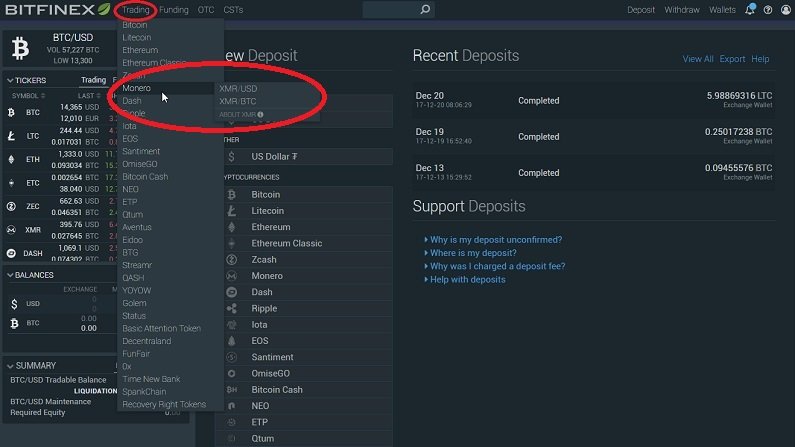Select Bitcoin Cash in the Trading dropdown
The image size is (795, 447).
click(145, 177)
